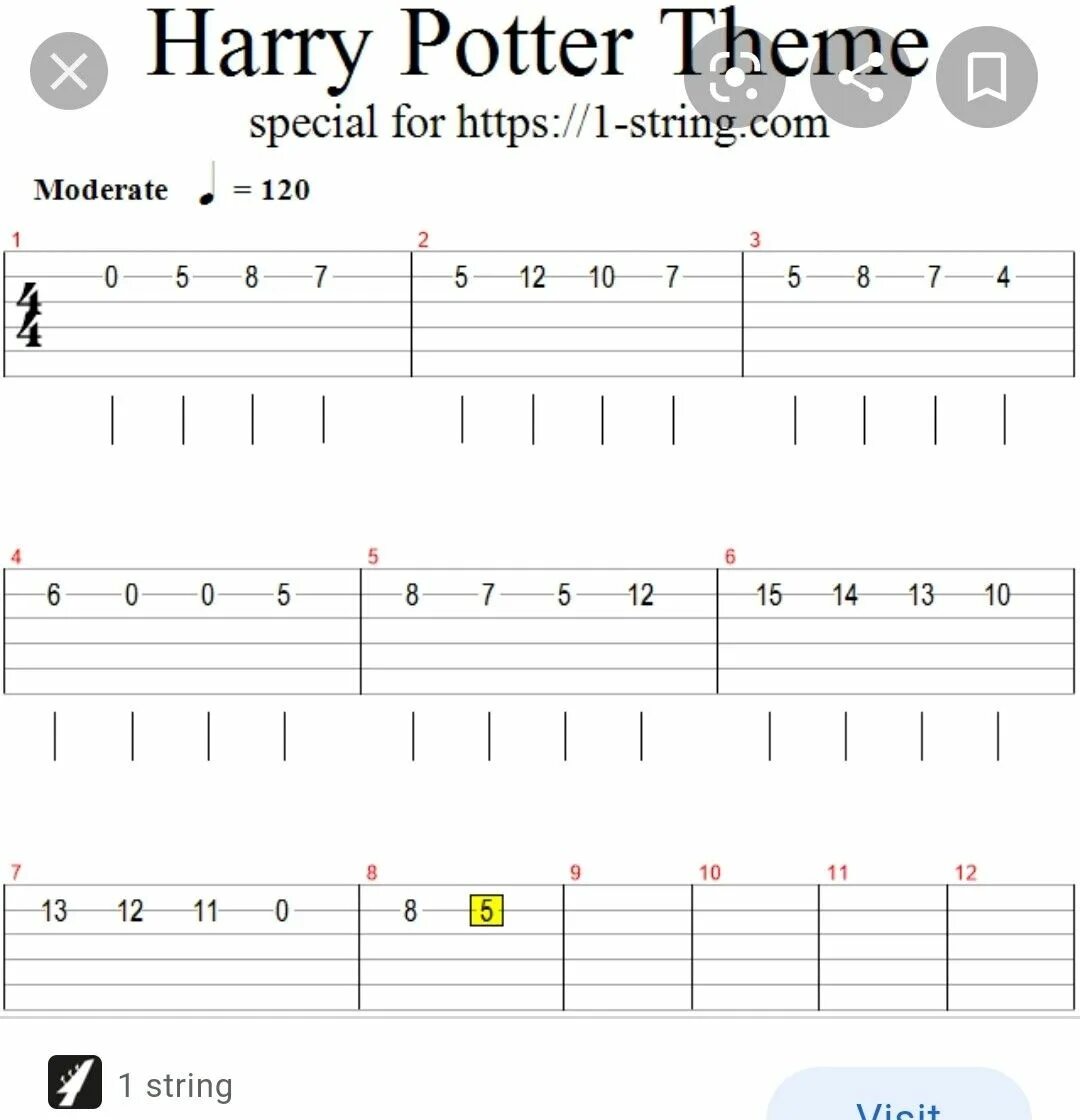Click the Harry Potter Theme title
Screen dimensions: 1080x1120
tap(538, 44)
